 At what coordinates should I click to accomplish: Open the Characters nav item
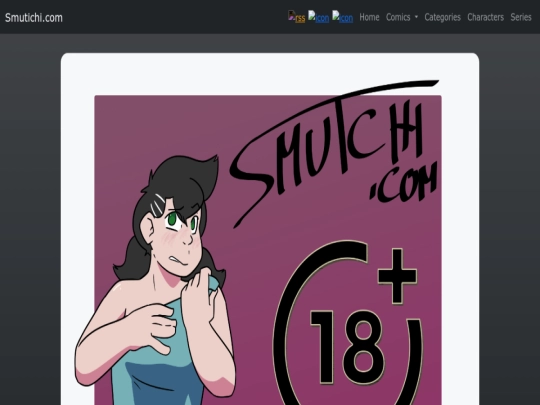coord(485,17)
